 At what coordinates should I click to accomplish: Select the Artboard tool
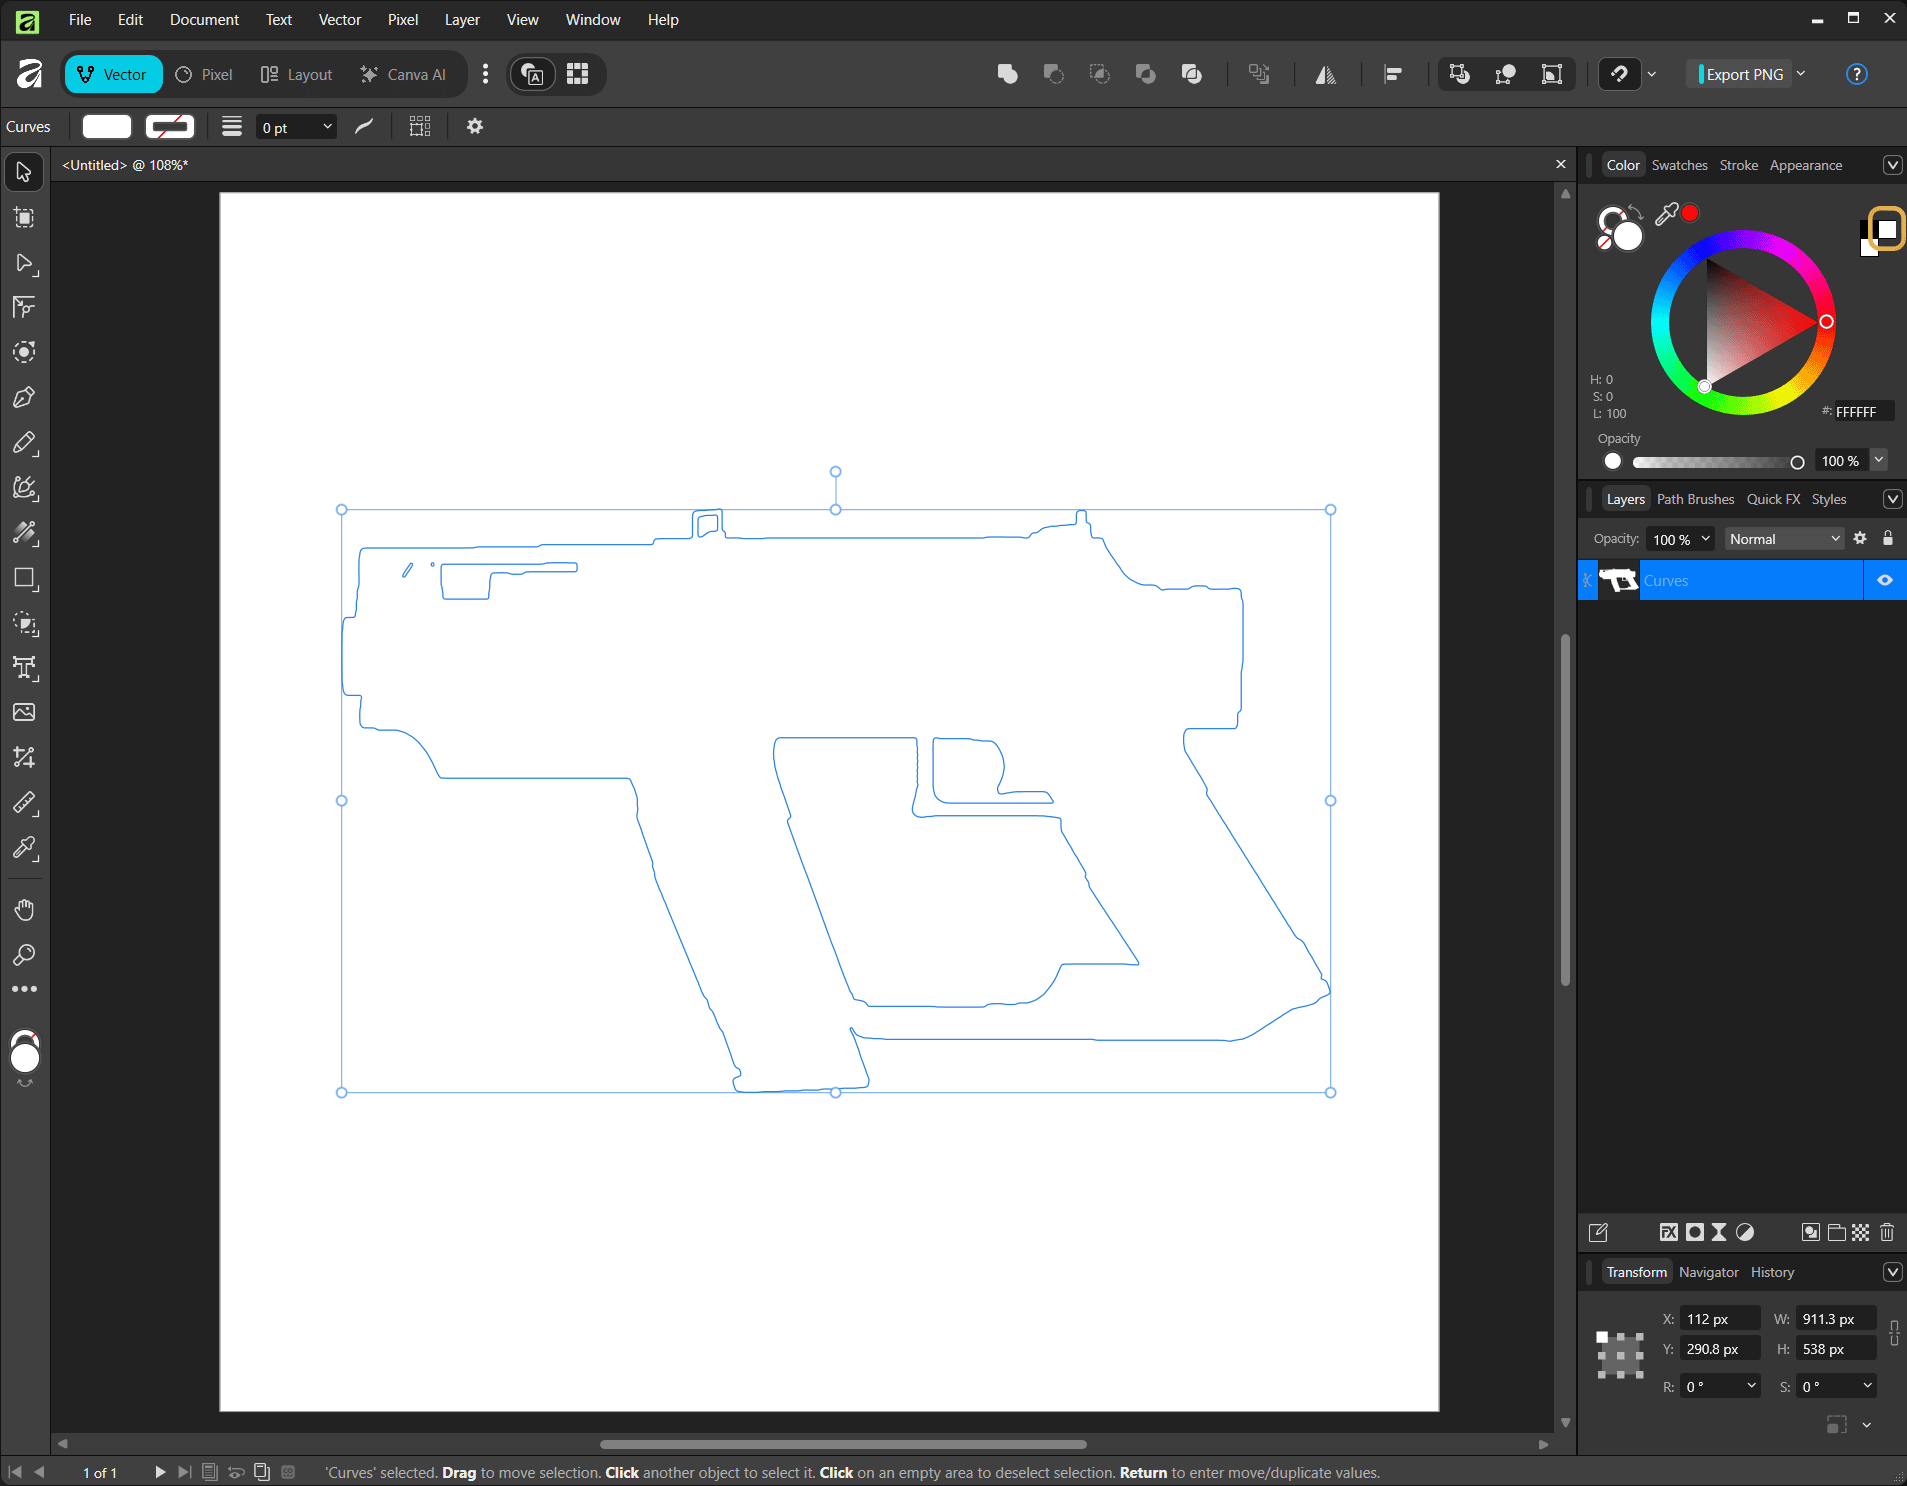tap(24, 217)
